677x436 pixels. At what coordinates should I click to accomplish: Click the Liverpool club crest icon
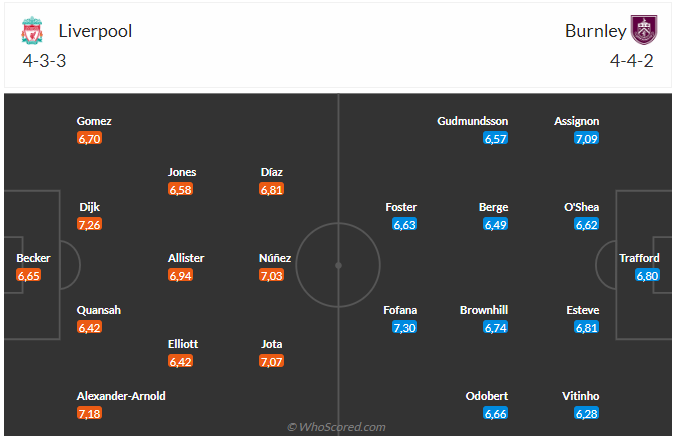32,31
